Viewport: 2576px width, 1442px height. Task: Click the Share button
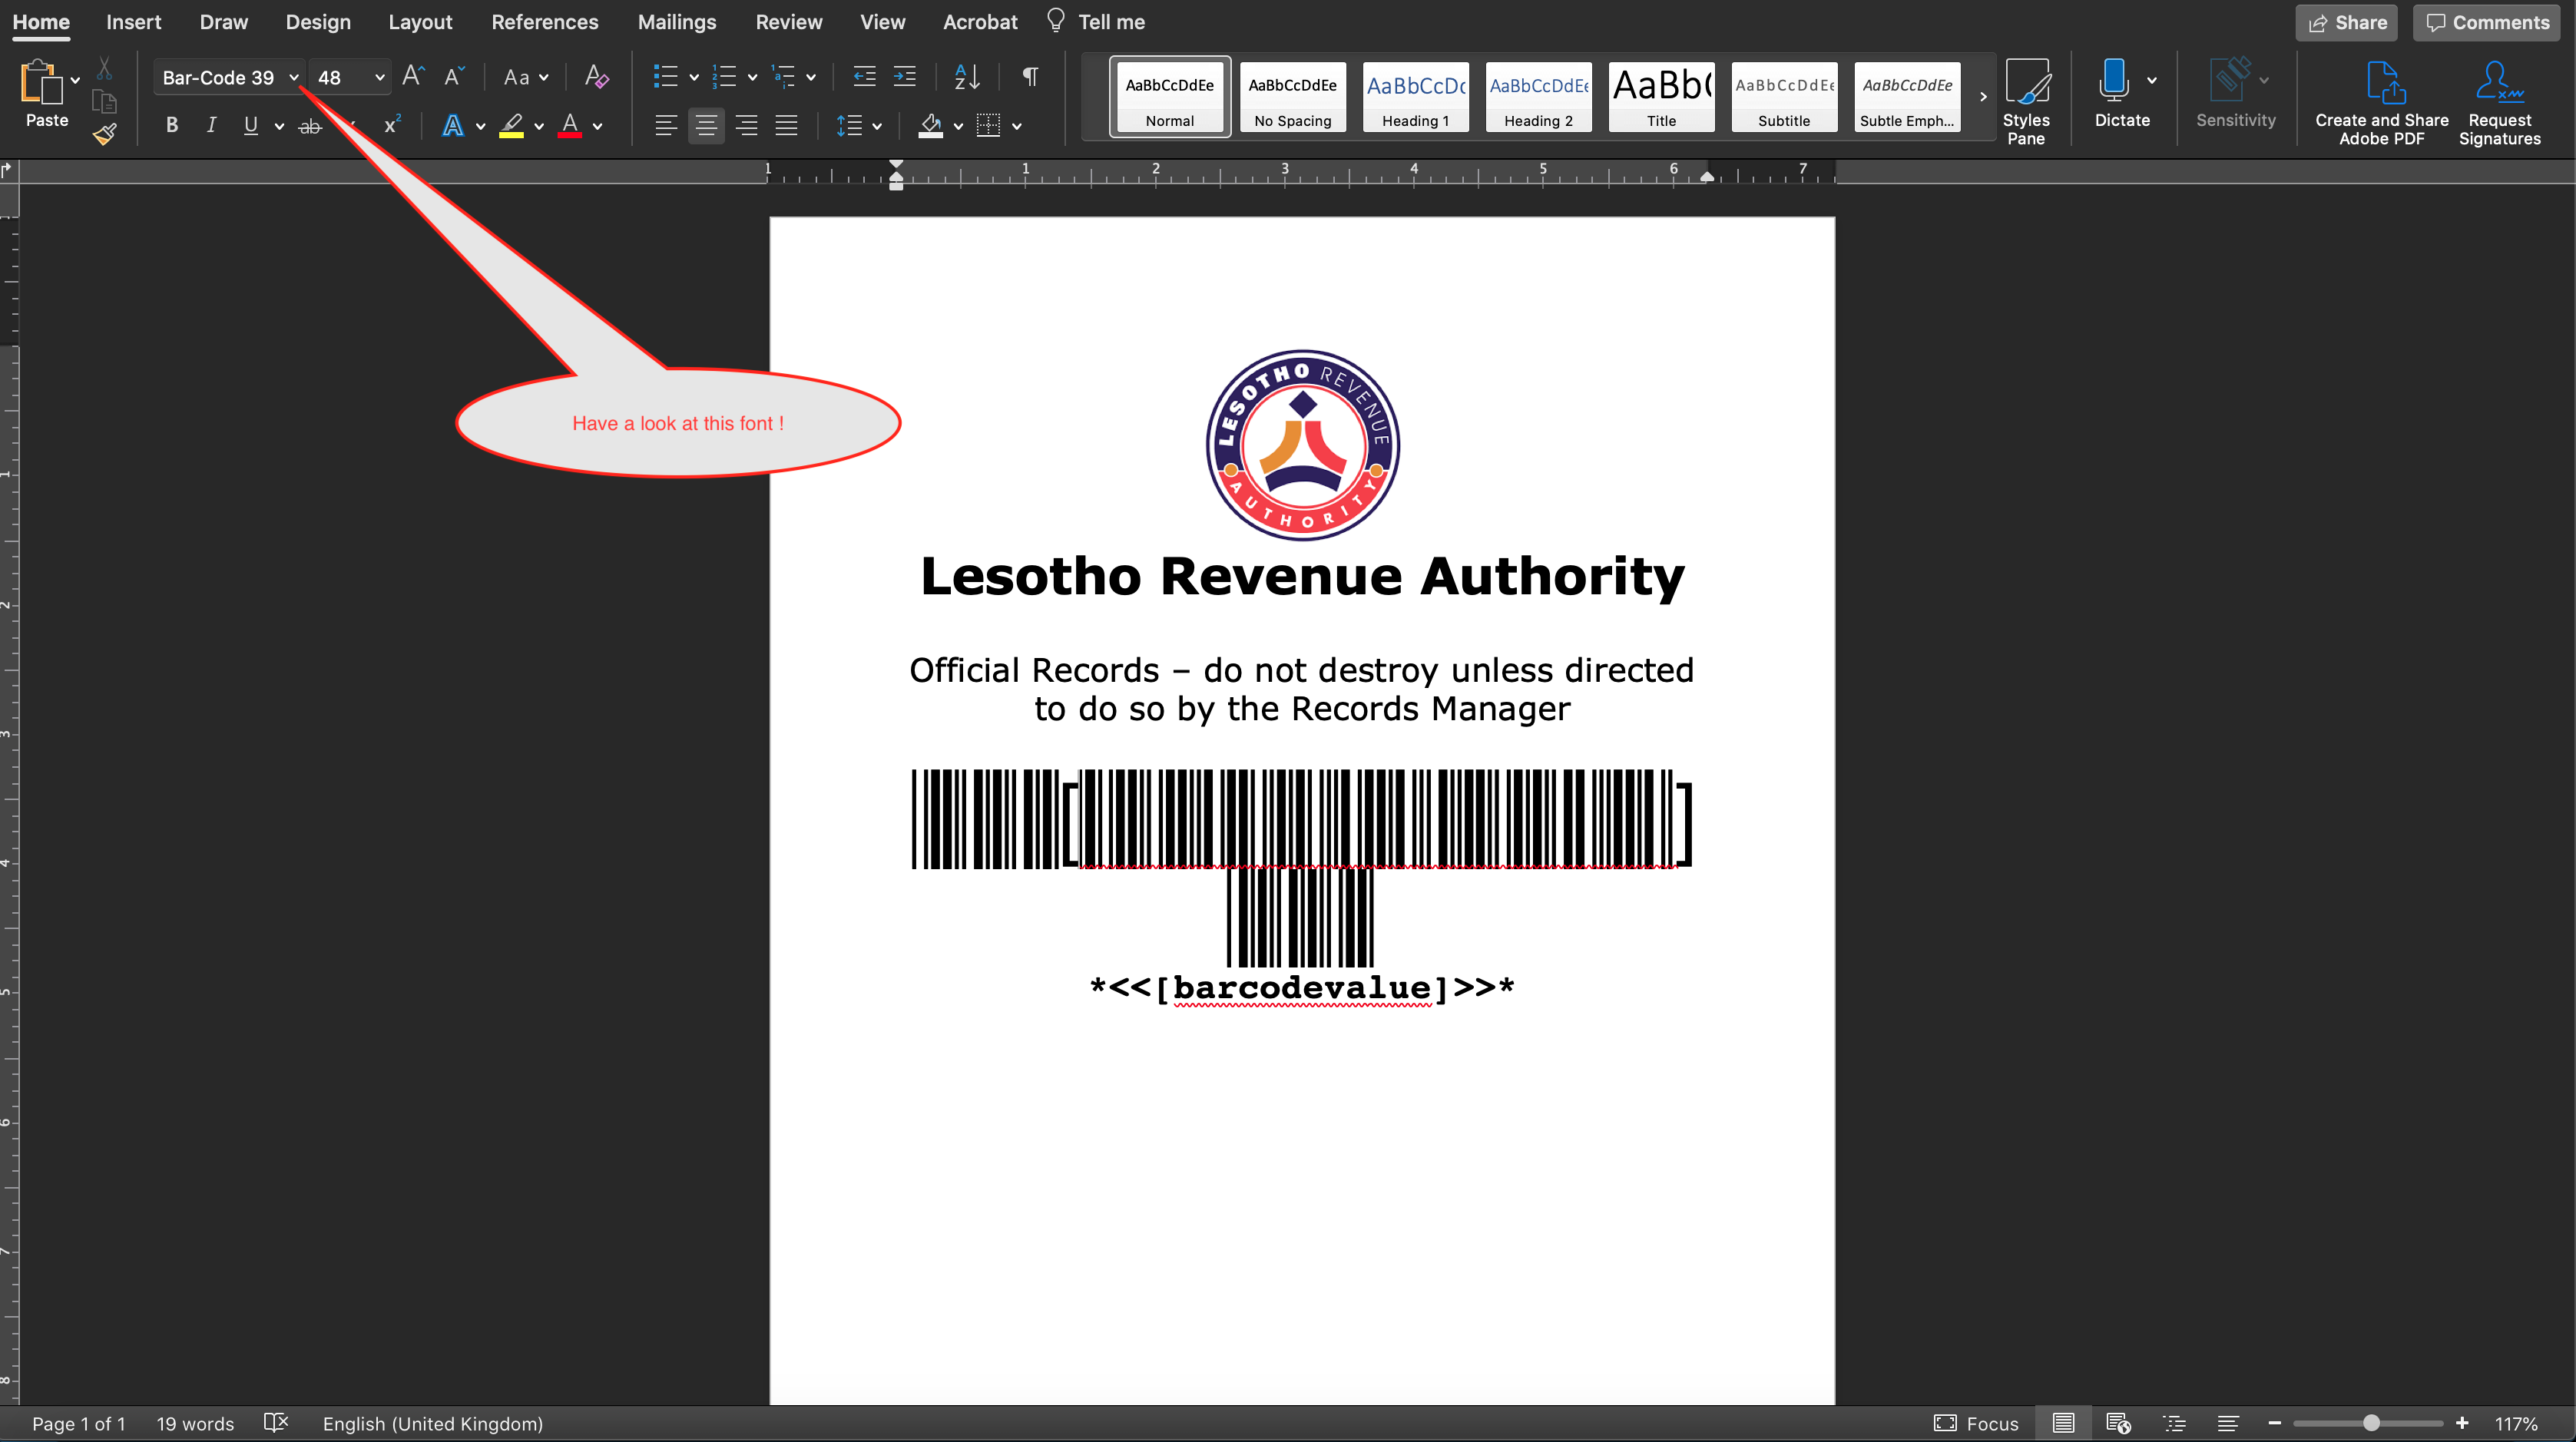point(2346,22)
